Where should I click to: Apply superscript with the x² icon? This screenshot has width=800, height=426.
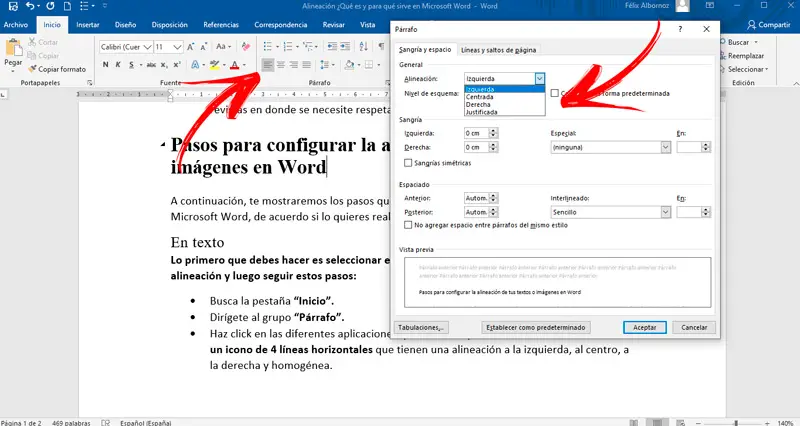click(x=177, y=65)
